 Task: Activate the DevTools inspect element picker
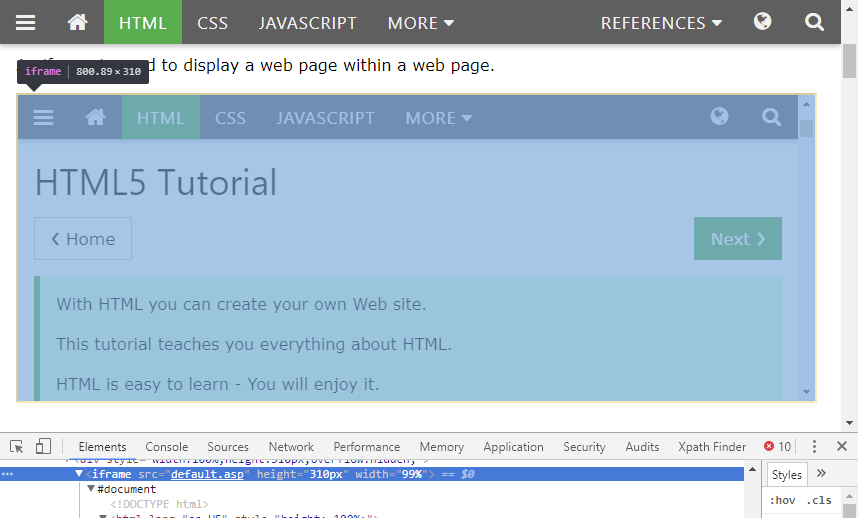pyautogui.click(x=16, y=446)
